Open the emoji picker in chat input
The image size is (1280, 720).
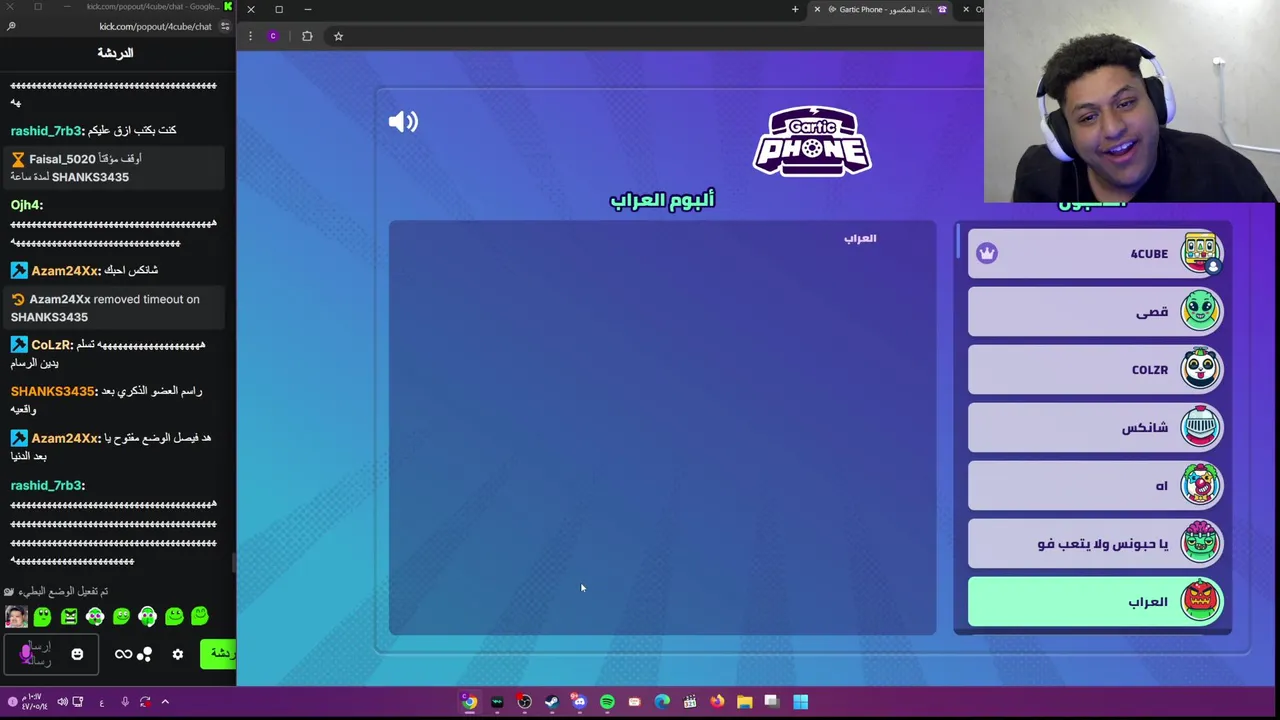tap(77, 654)
